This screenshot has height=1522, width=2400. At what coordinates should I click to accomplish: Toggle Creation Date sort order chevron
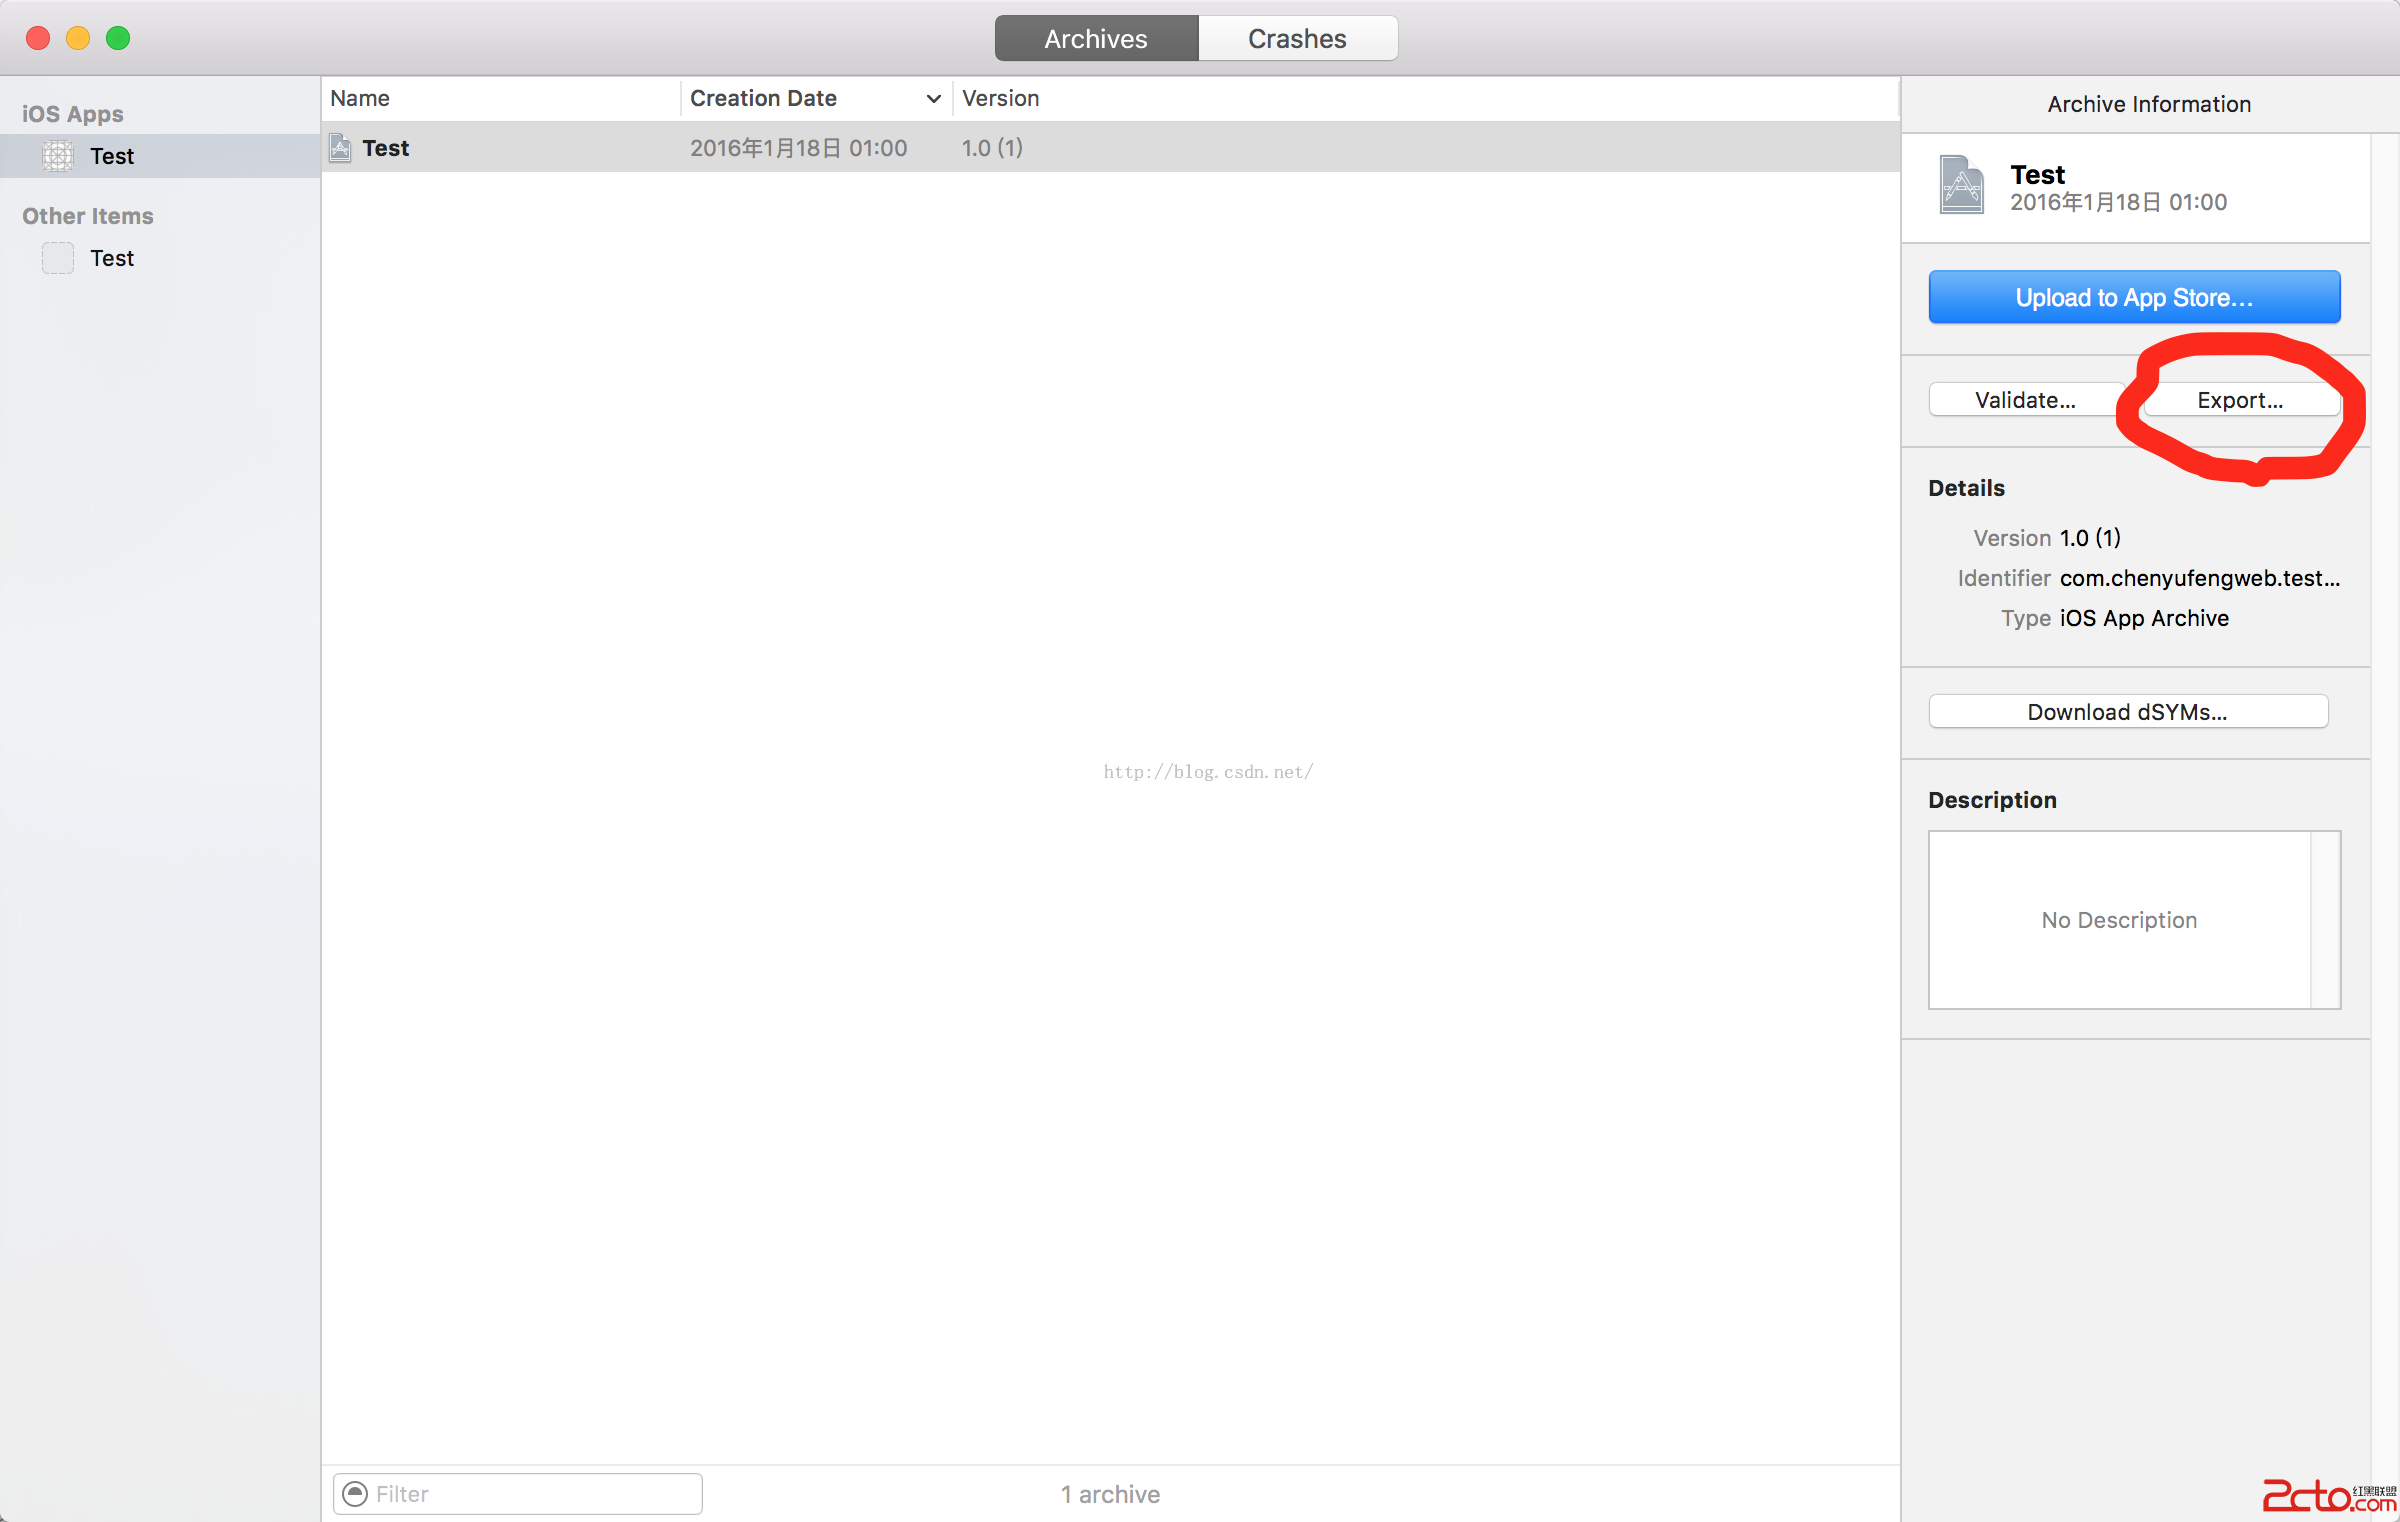933,99
